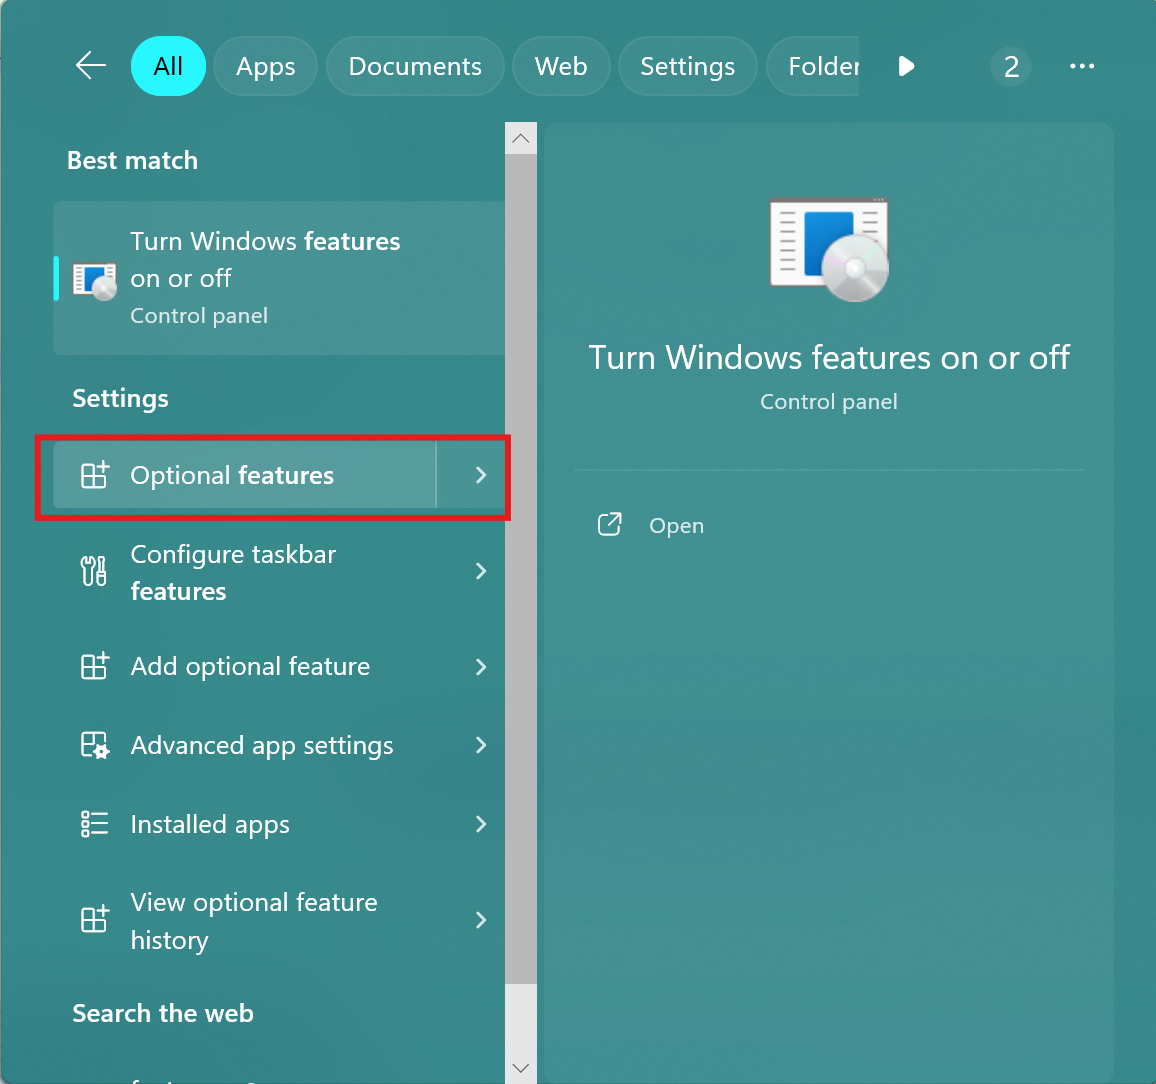
Task: Switch to the Web filter tab
Action: (561, 66)
